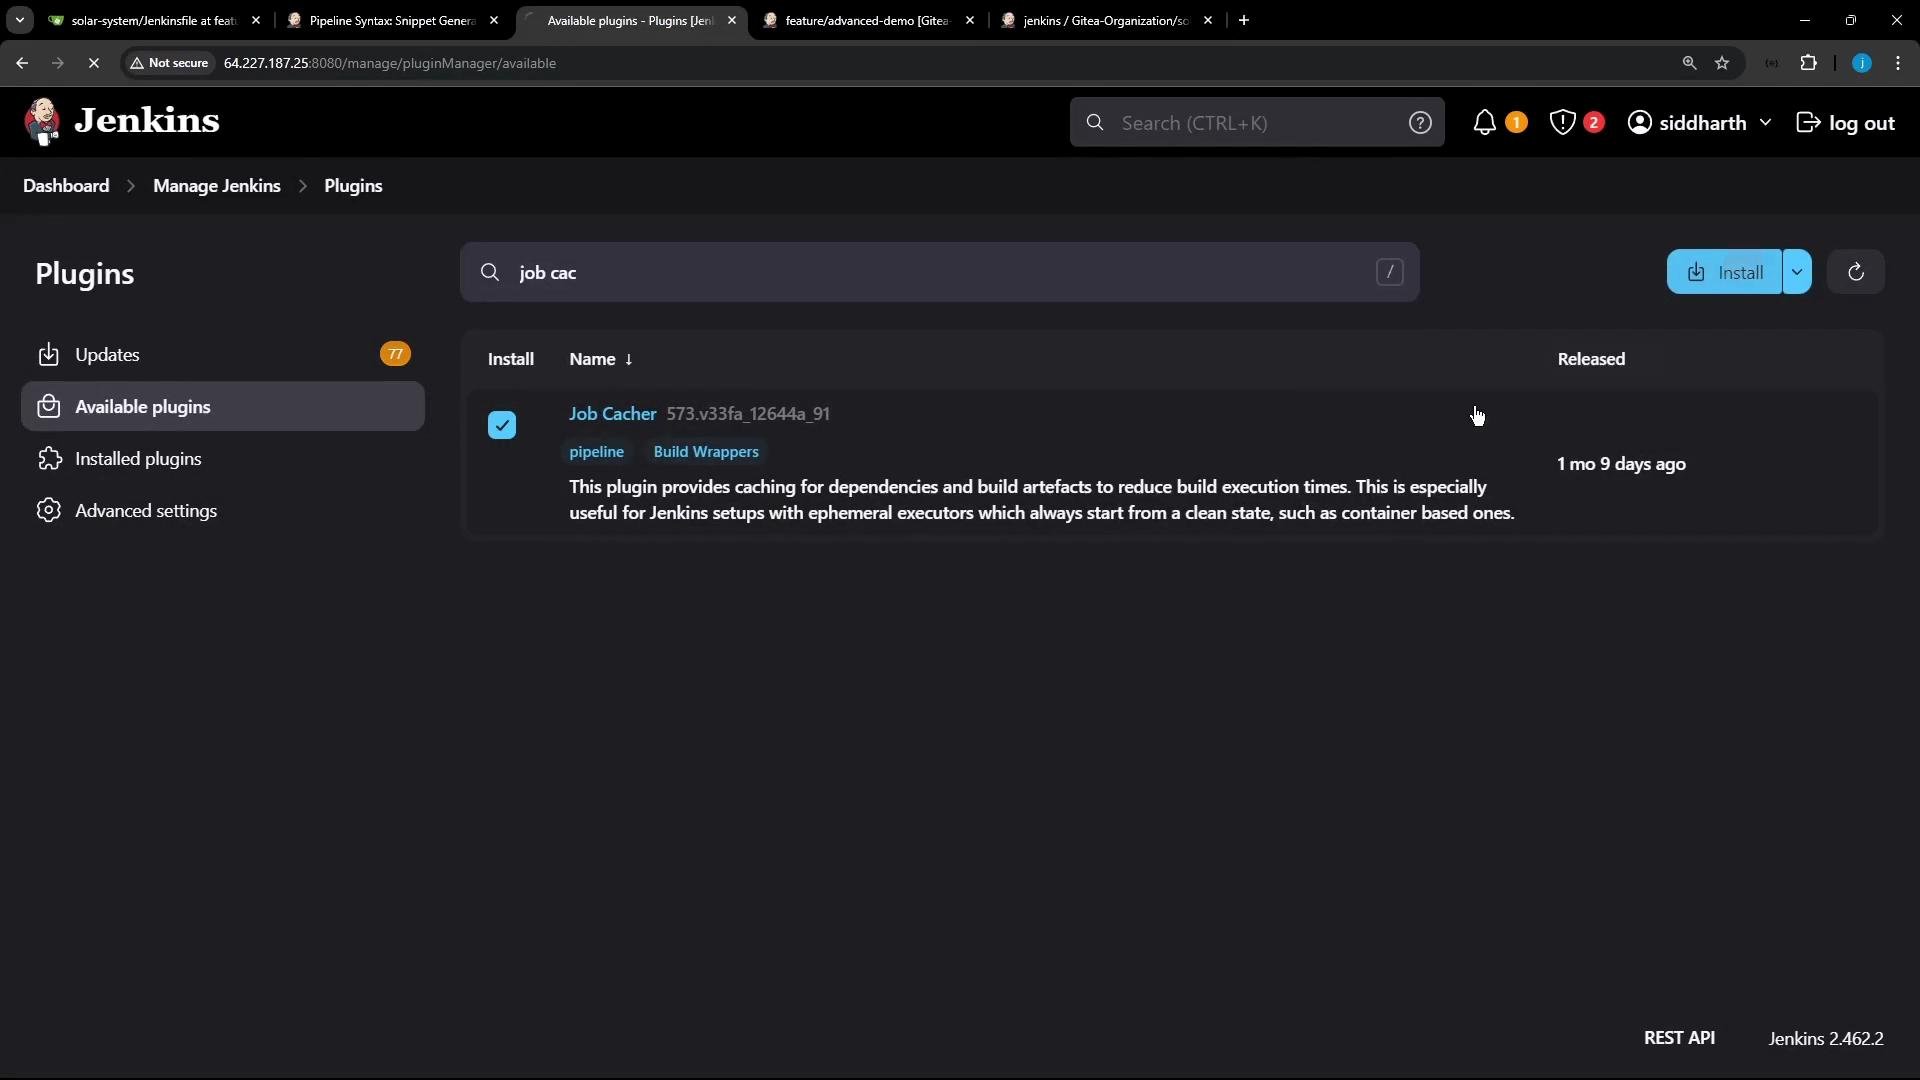Open the Chrome profile avatar icon
Viewport: 1920px width, 1080px height.
1861,63
